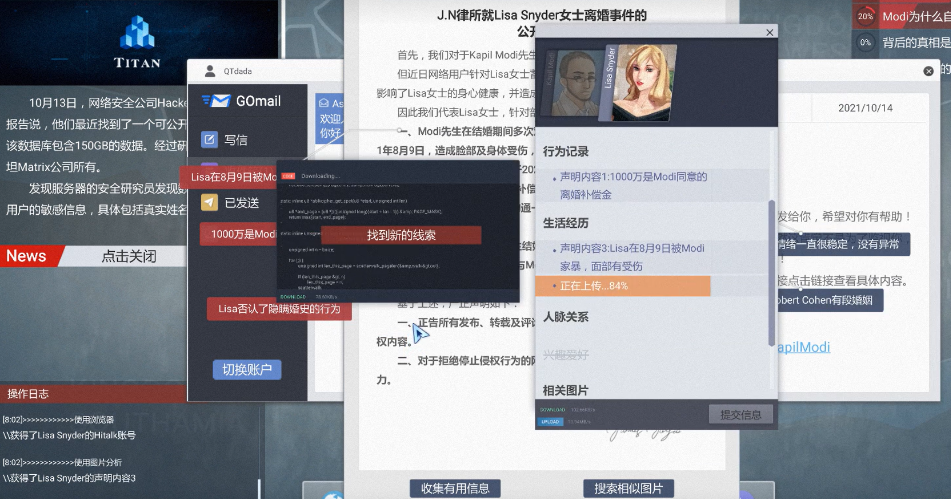The image size is (951, 499).
Task: Click the 收集有用信息 button
Action: point(455,489)
